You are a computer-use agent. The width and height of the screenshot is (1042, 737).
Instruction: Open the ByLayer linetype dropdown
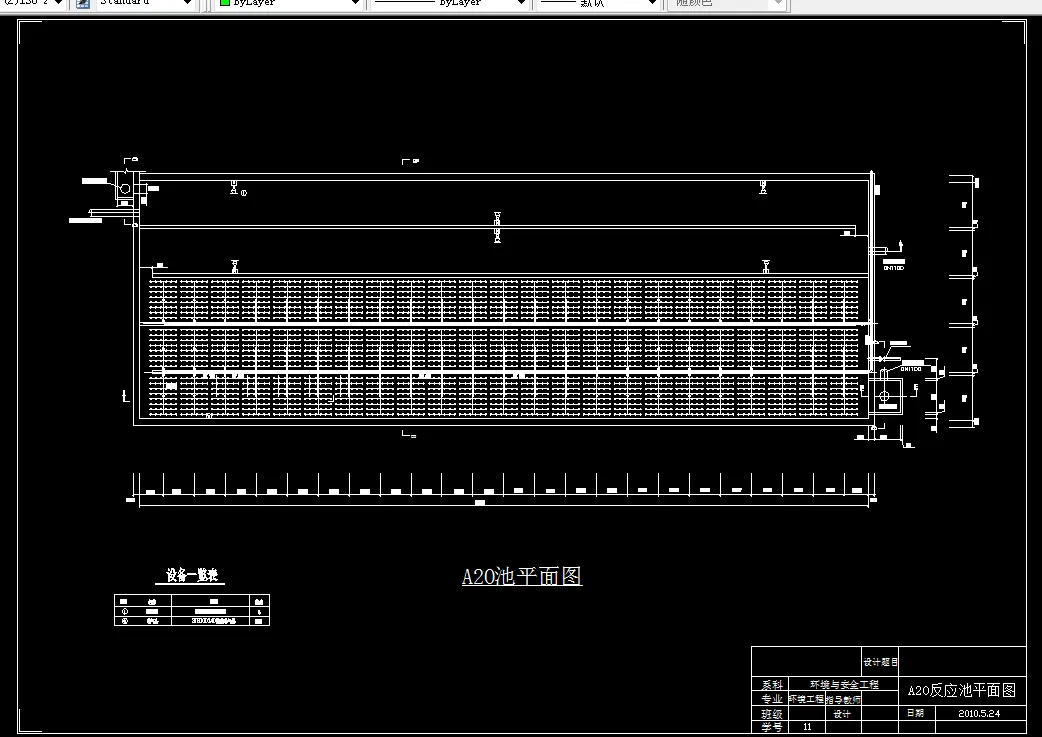point(521,3)
